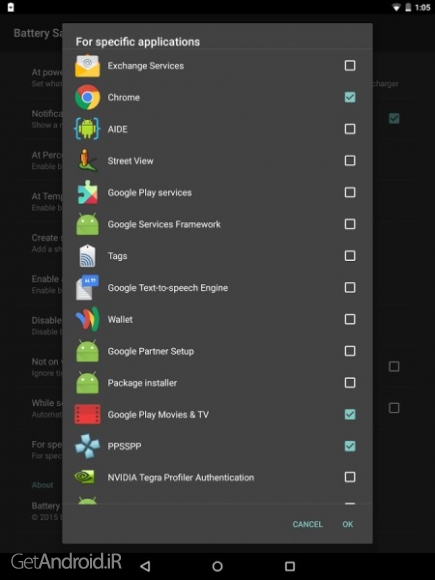
Task: Enable the Package installer checkbox
Action: pyautogui.click(x=350, y=383)
